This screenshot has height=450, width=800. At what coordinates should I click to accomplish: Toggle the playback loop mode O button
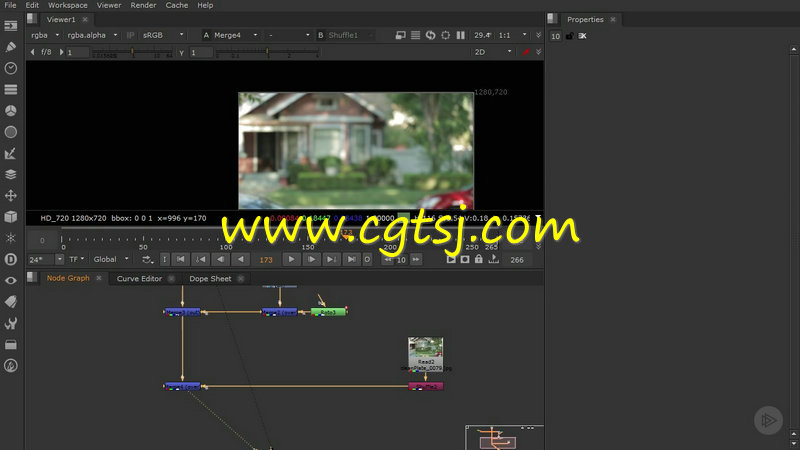tap(367, 260)
